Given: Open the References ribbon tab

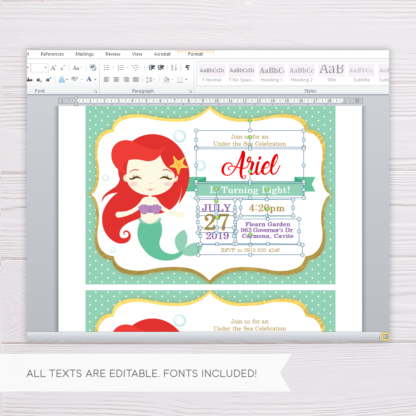Looking at the screenshot, I should (52, 54).
